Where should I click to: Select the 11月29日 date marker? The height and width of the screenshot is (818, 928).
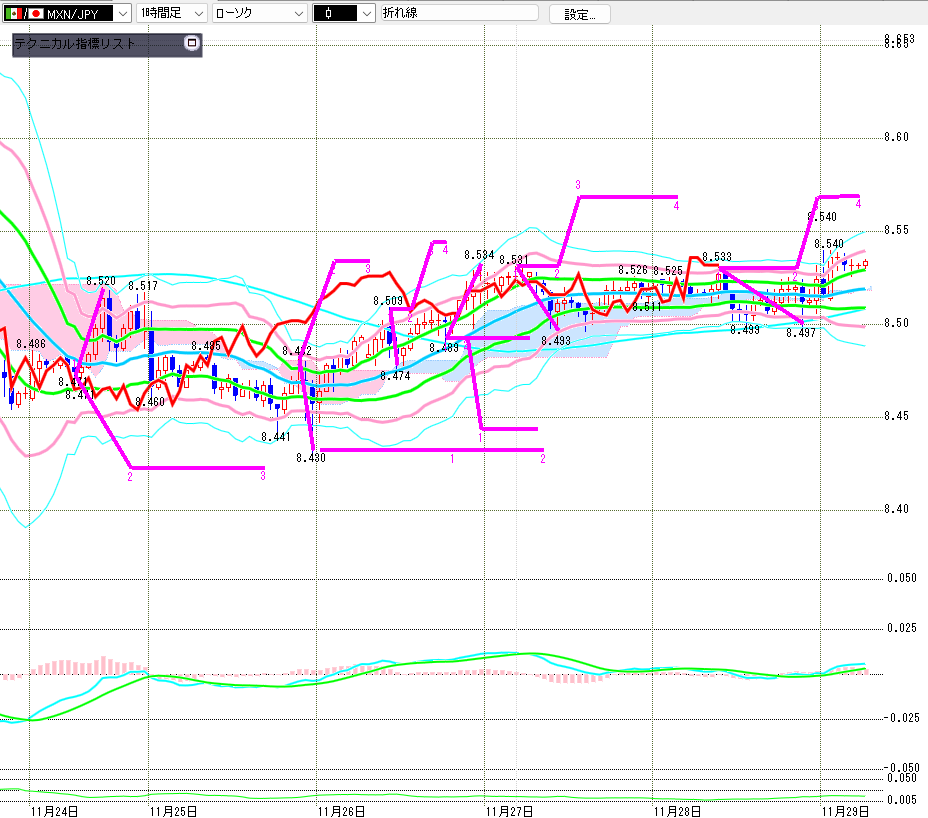click(x=845, y=809)
